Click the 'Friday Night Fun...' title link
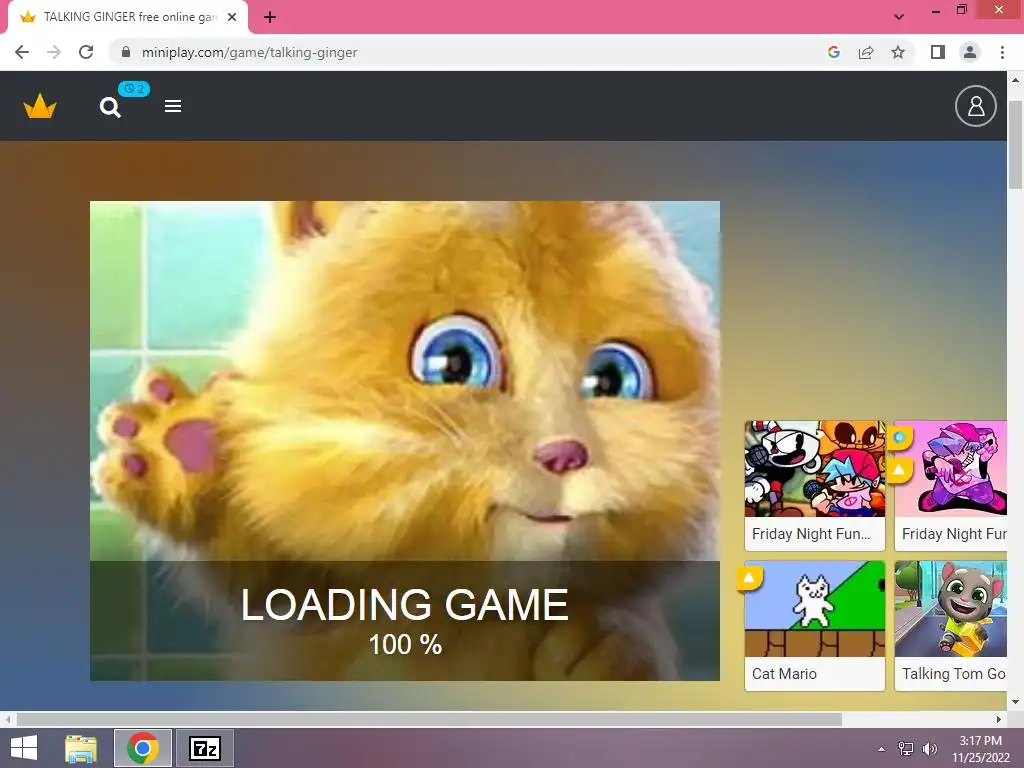This screenshot has width=1024, height=768. point(810,534)
